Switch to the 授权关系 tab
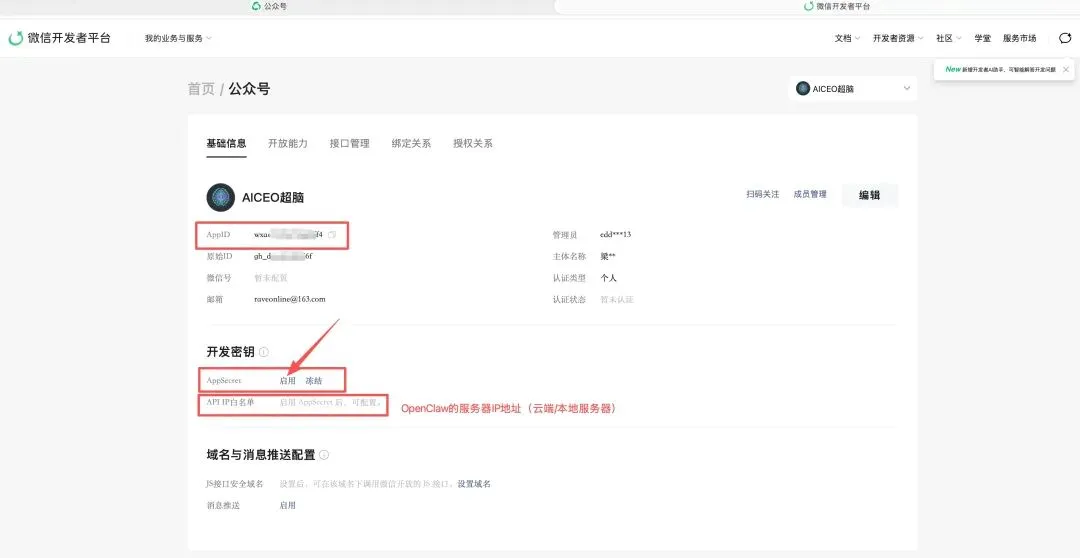1080x558 pixels. (x=472, y=143)
